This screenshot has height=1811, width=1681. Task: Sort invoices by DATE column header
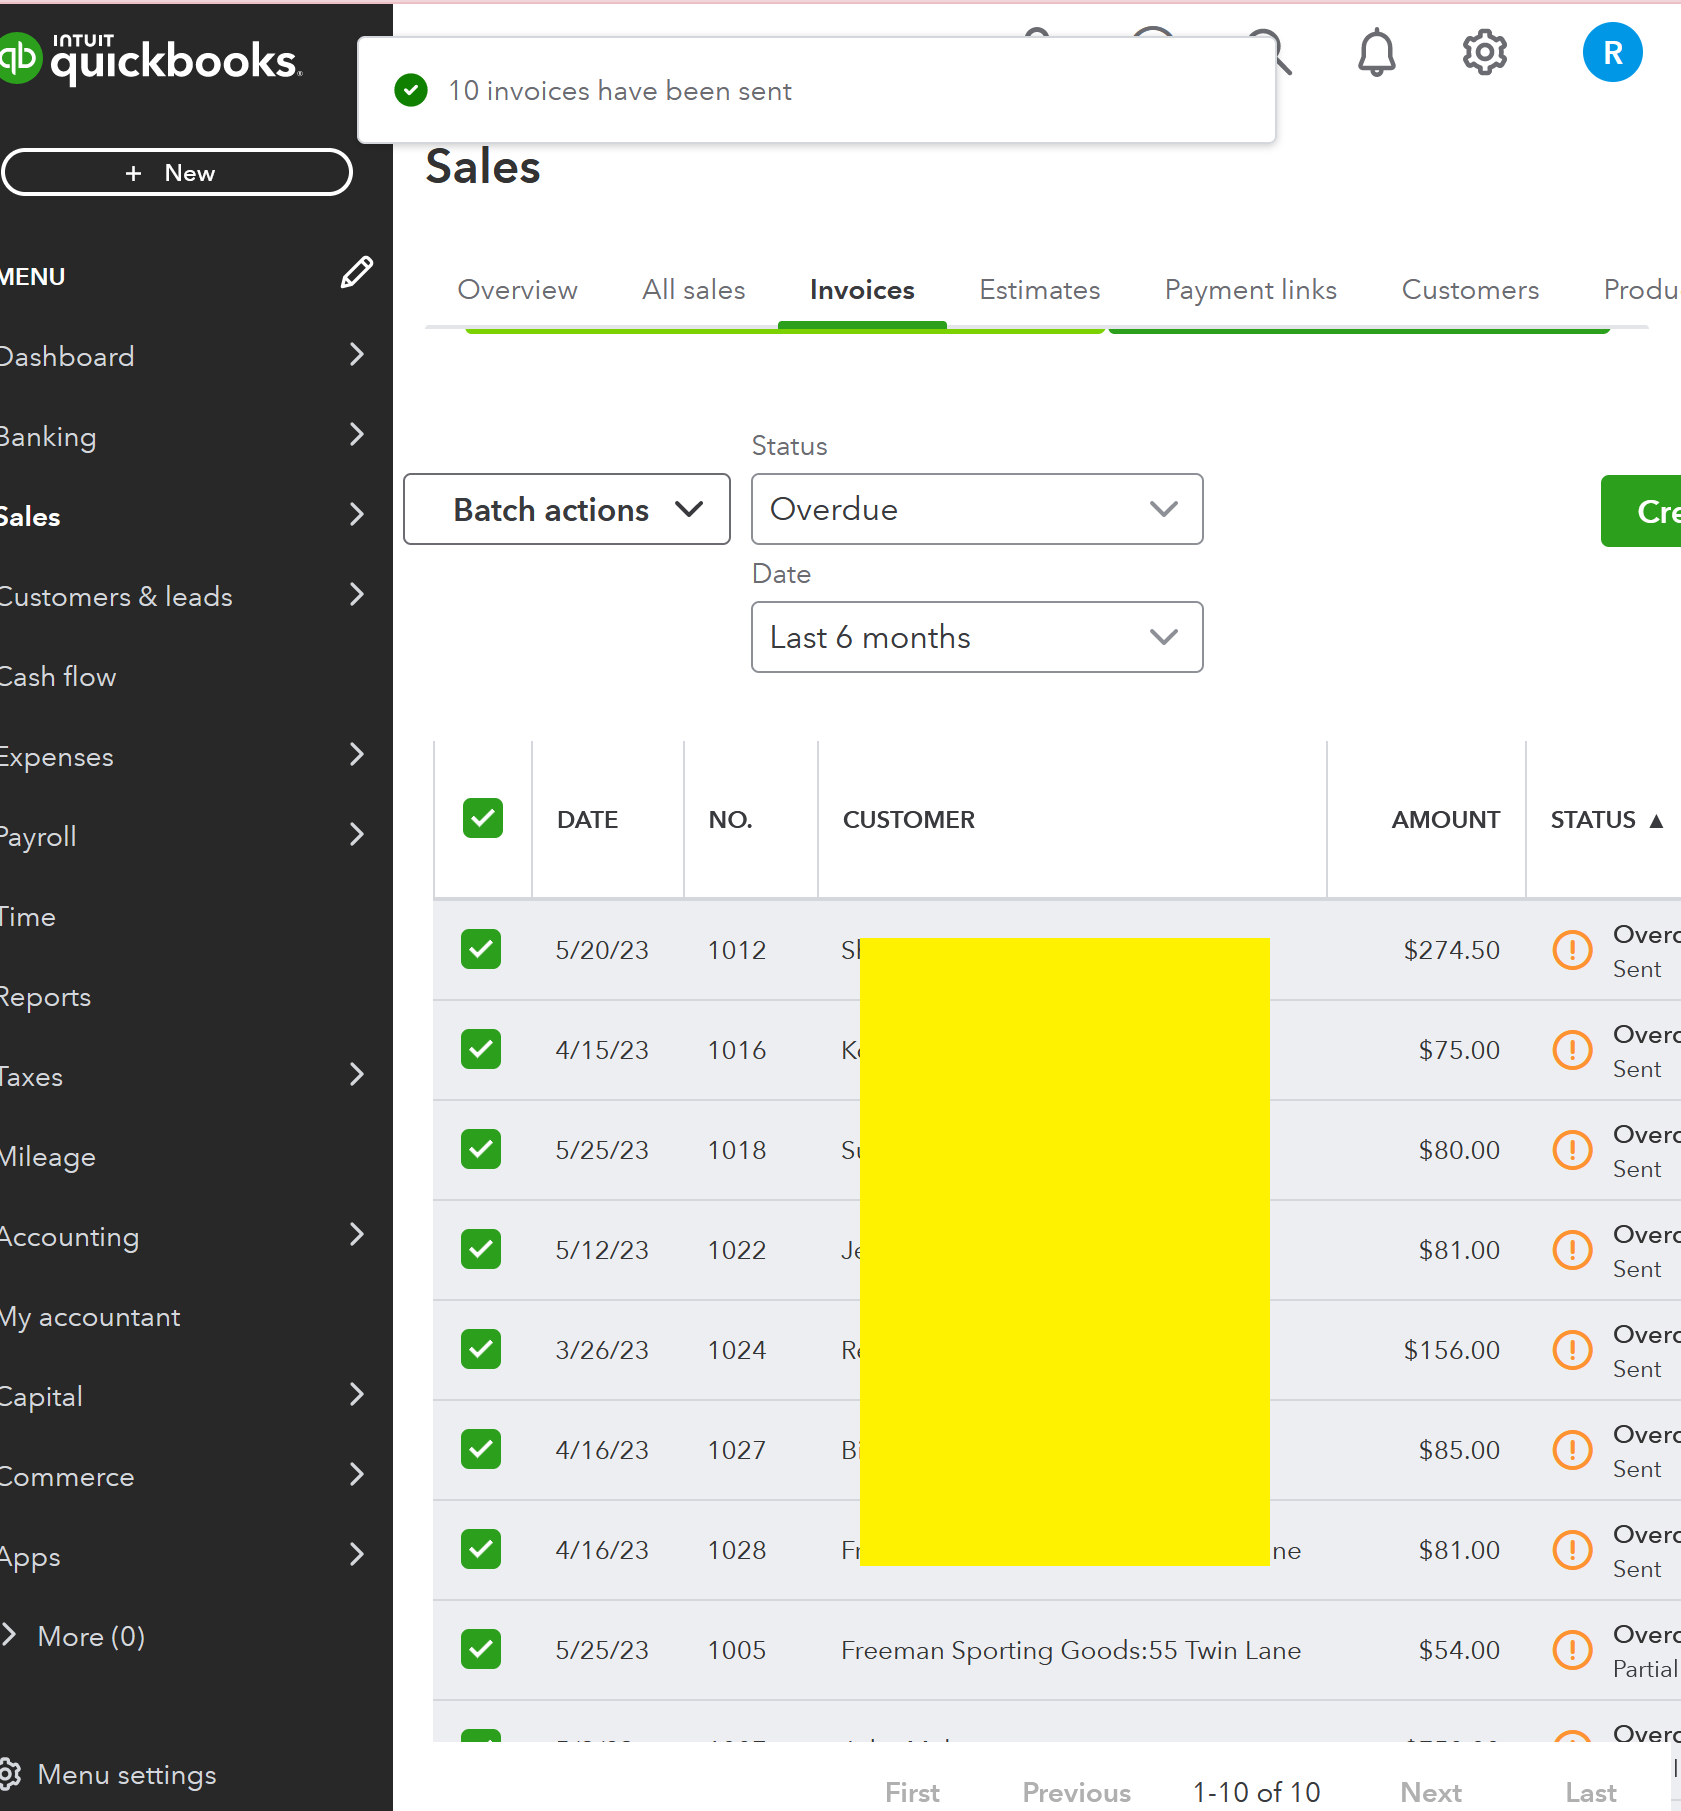tap(587, 820)
